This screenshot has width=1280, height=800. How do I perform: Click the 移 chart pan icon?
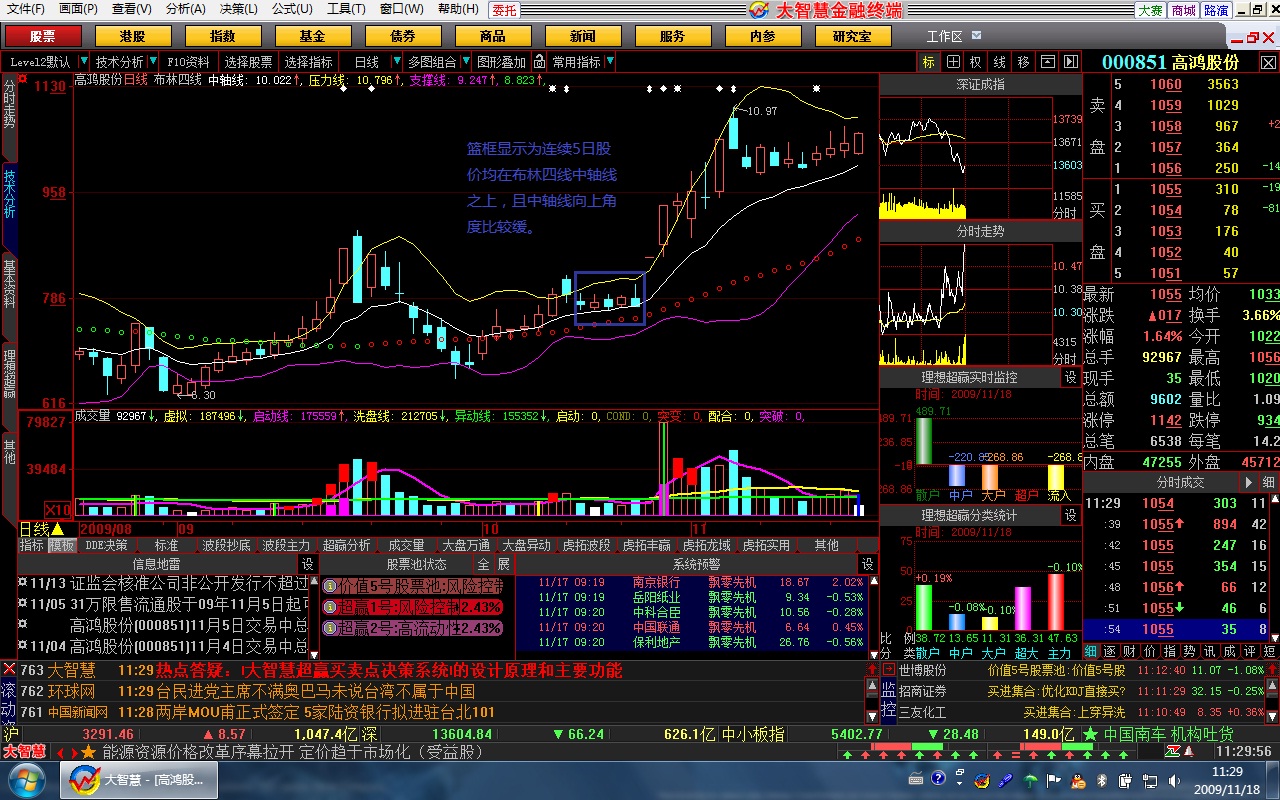click(1021, 63)
